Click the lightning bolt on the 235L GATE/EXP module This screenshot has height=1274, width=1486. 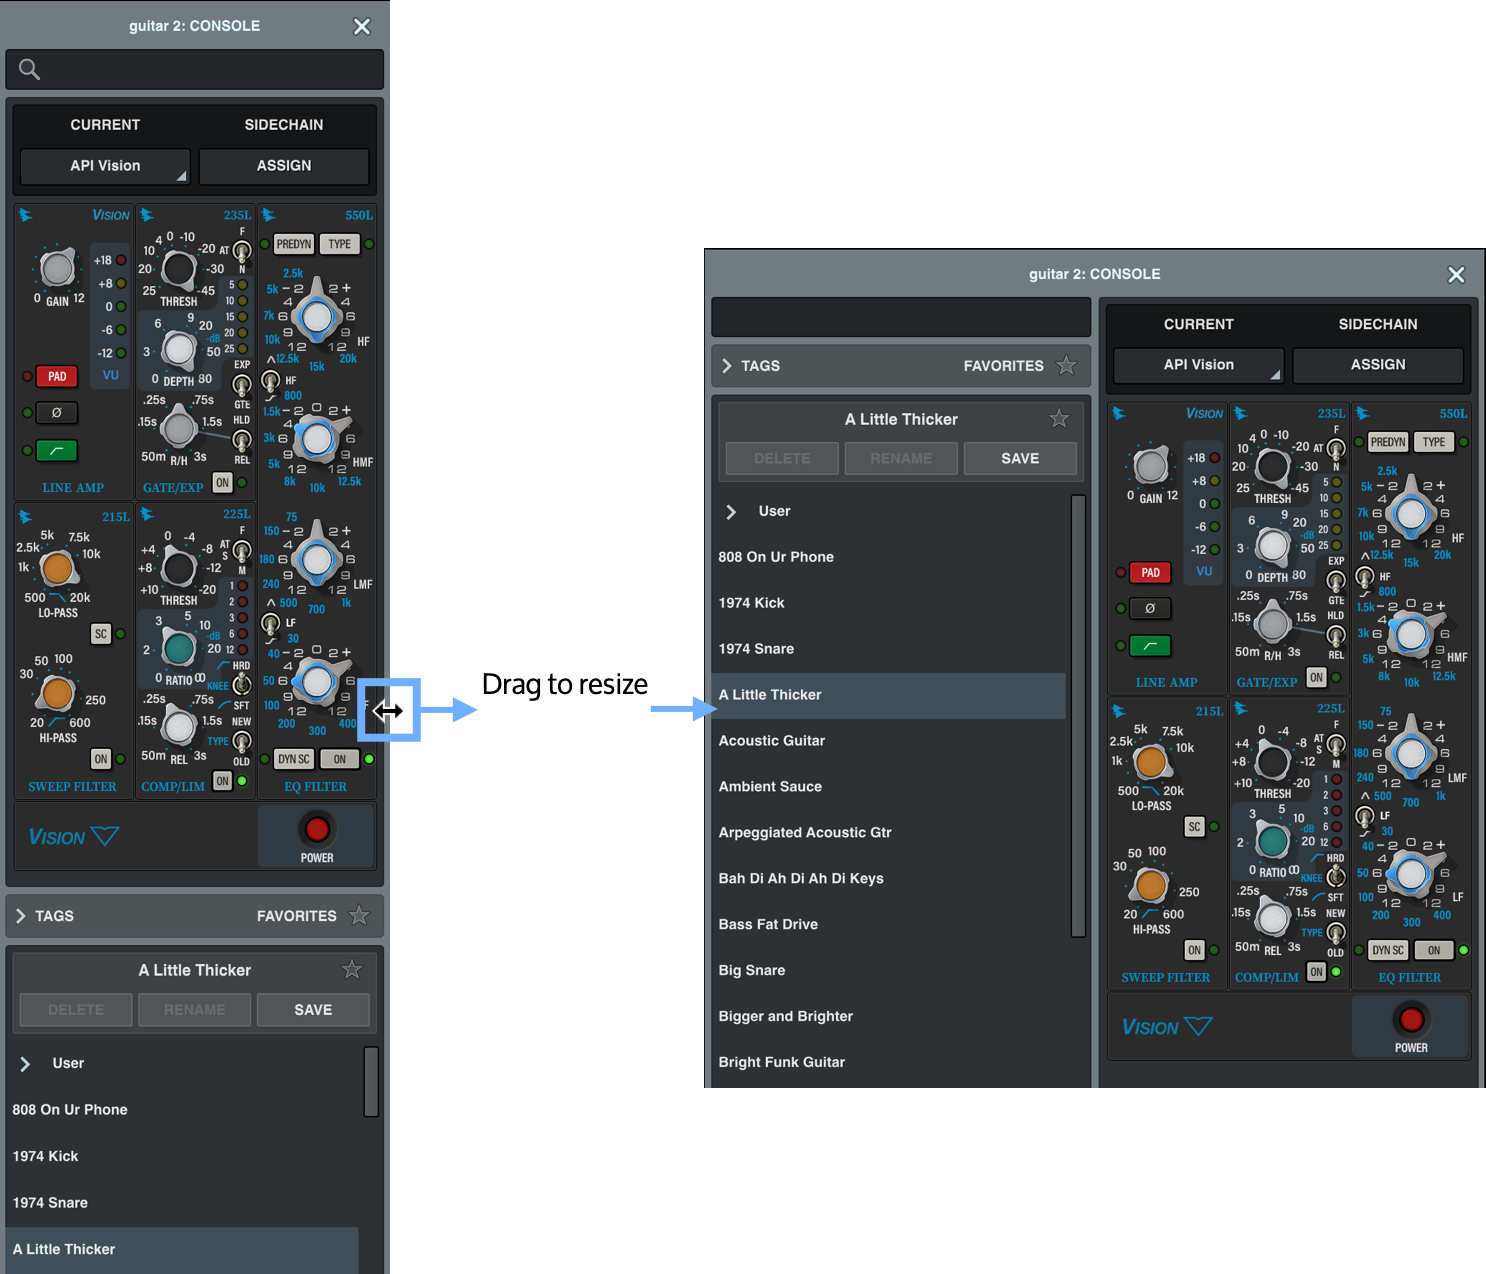coord(147,214)
